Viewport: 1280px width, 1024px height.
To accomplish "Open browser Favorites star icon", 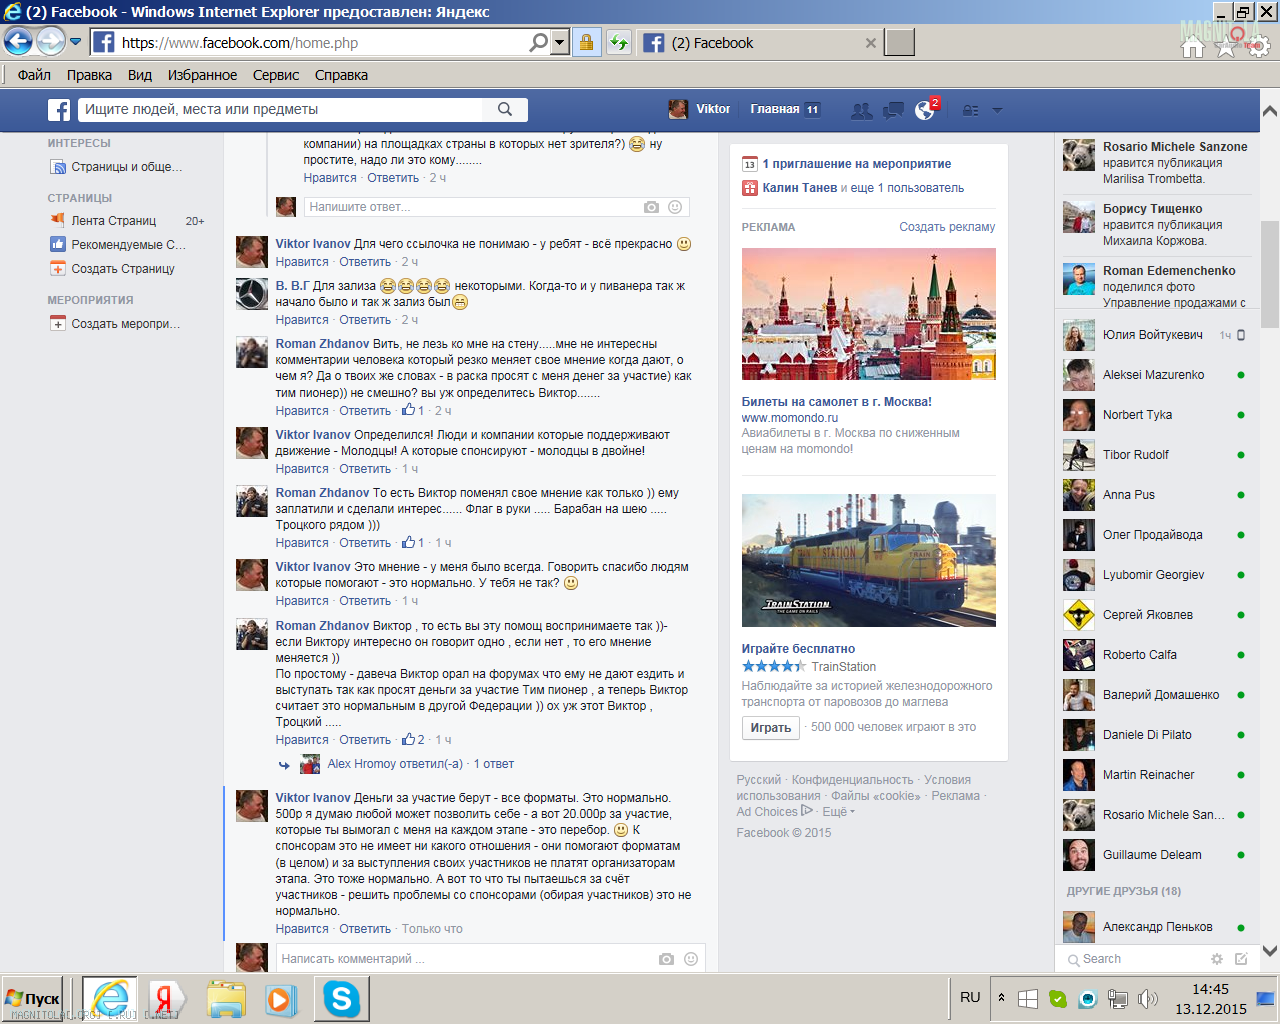I will tap(1226, 46).
